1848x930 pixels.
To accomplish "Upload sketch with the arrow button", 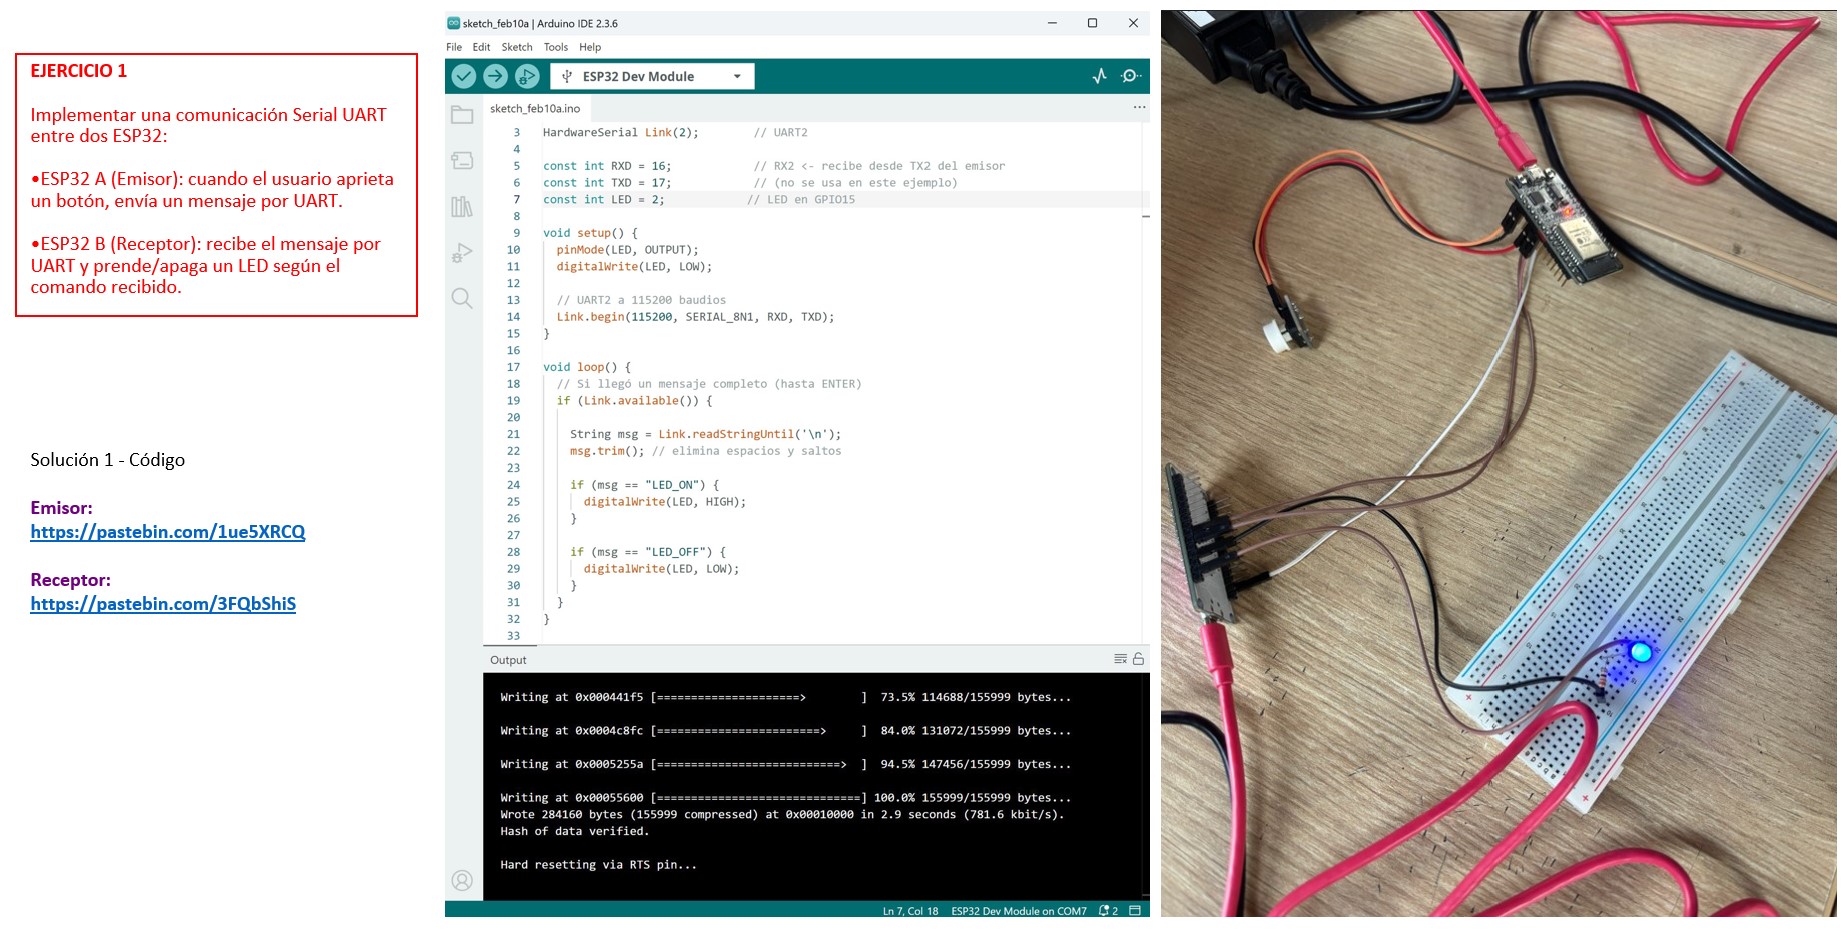I will pos(495,76).
